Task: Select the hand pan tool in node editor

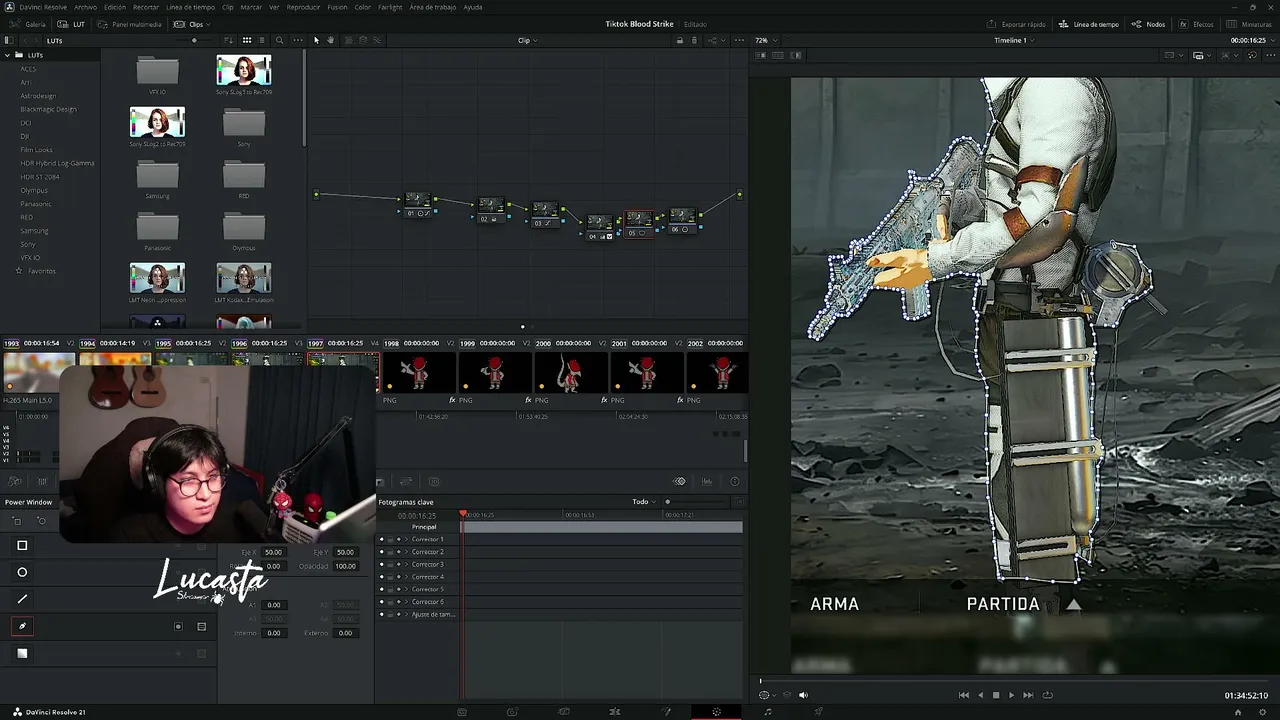Action: pyautogui.click(x=330, y=40)
